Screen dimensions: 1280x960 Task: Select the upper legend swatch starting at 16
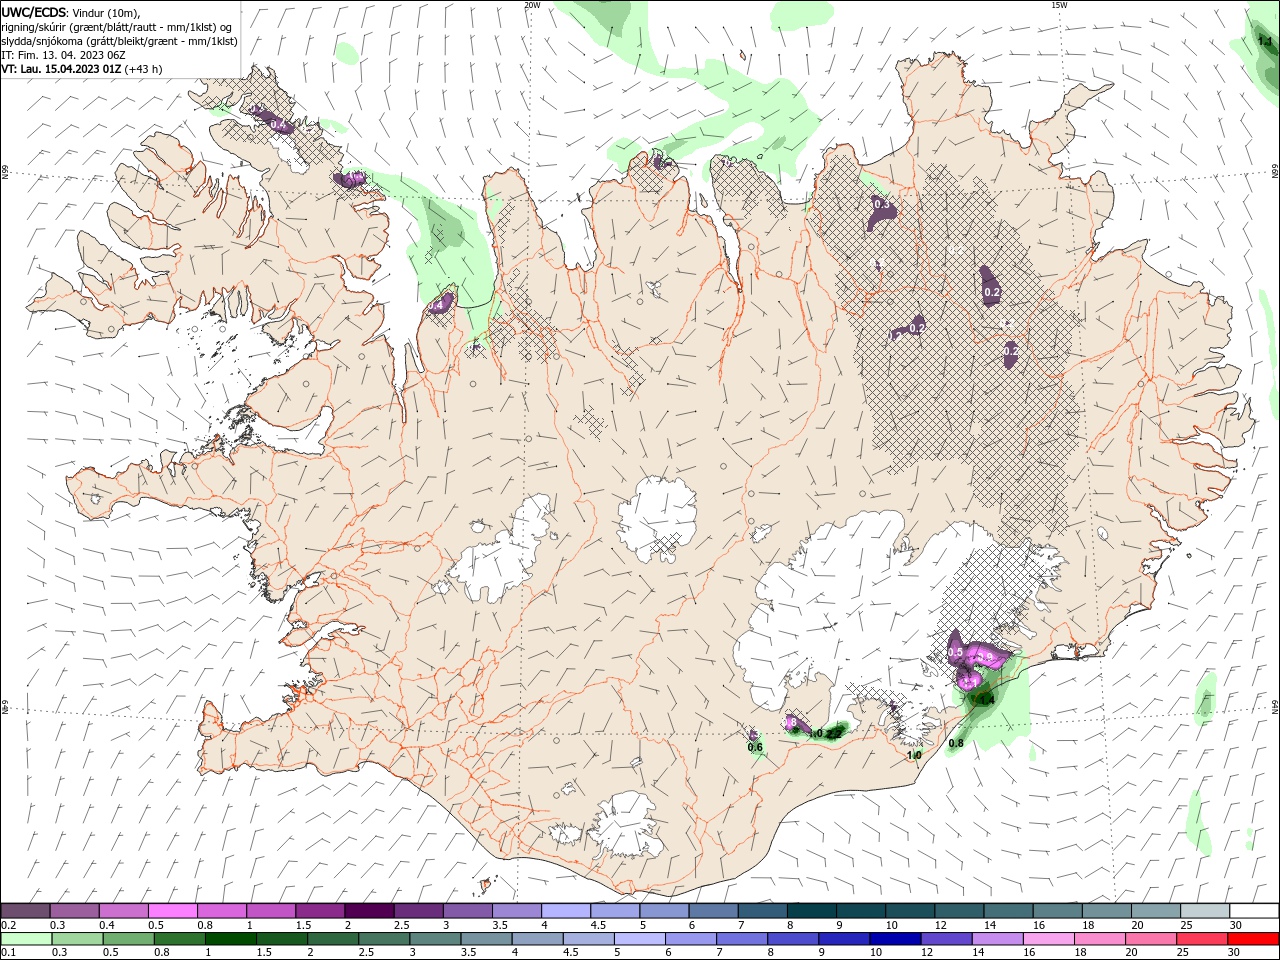[x=1058, y=910]
